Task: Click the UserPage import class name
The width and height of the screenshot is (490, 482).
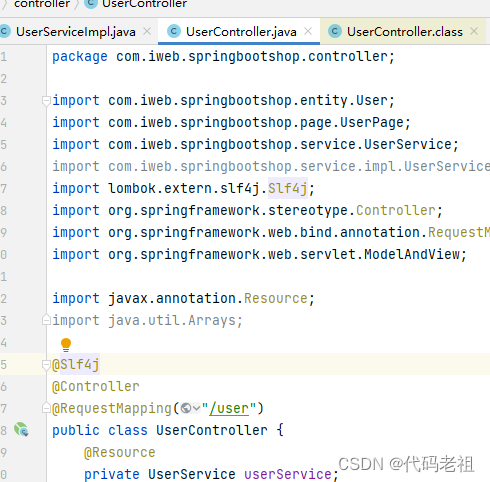Action: tap(372, 122)
